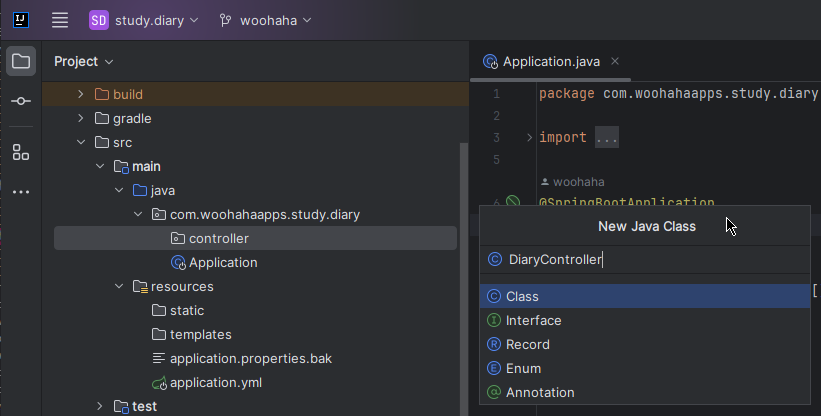Select the Application.java editor tab
Viewport: 821px width, 416px height.
[x=550, y=61]
